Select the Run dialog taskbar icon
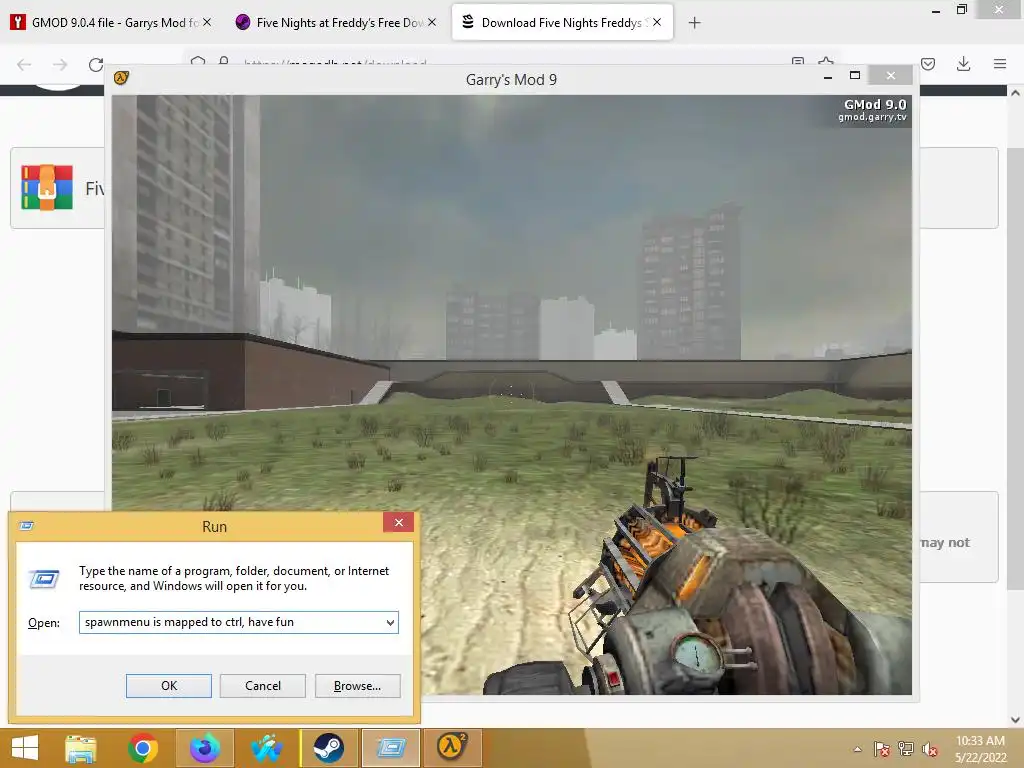Viewport: 1024px width, 768px height. 391,748
